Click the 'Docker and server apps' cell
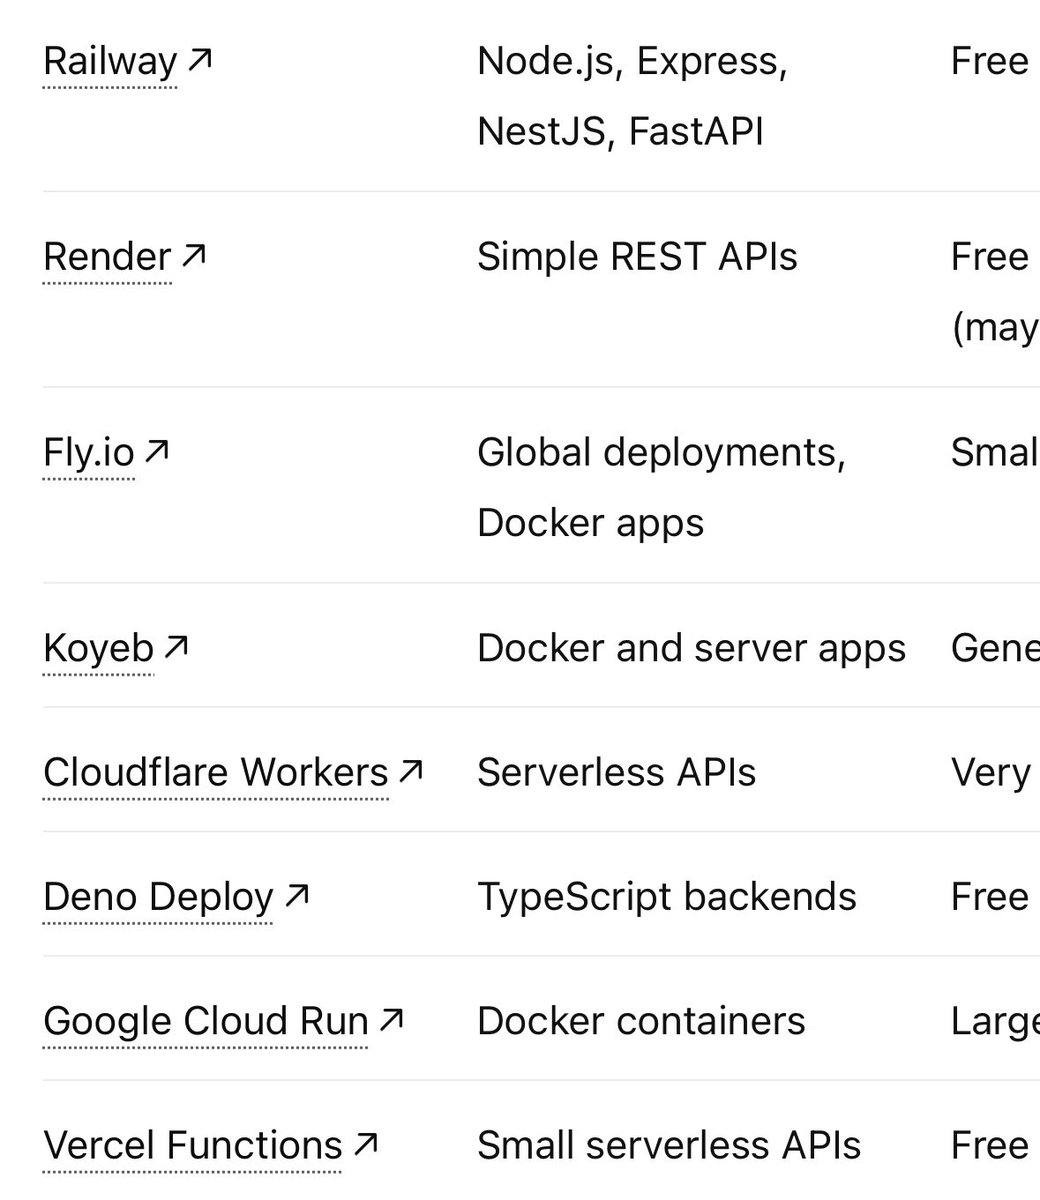This screenshot has width=1040, height=1200. (691, 648)
